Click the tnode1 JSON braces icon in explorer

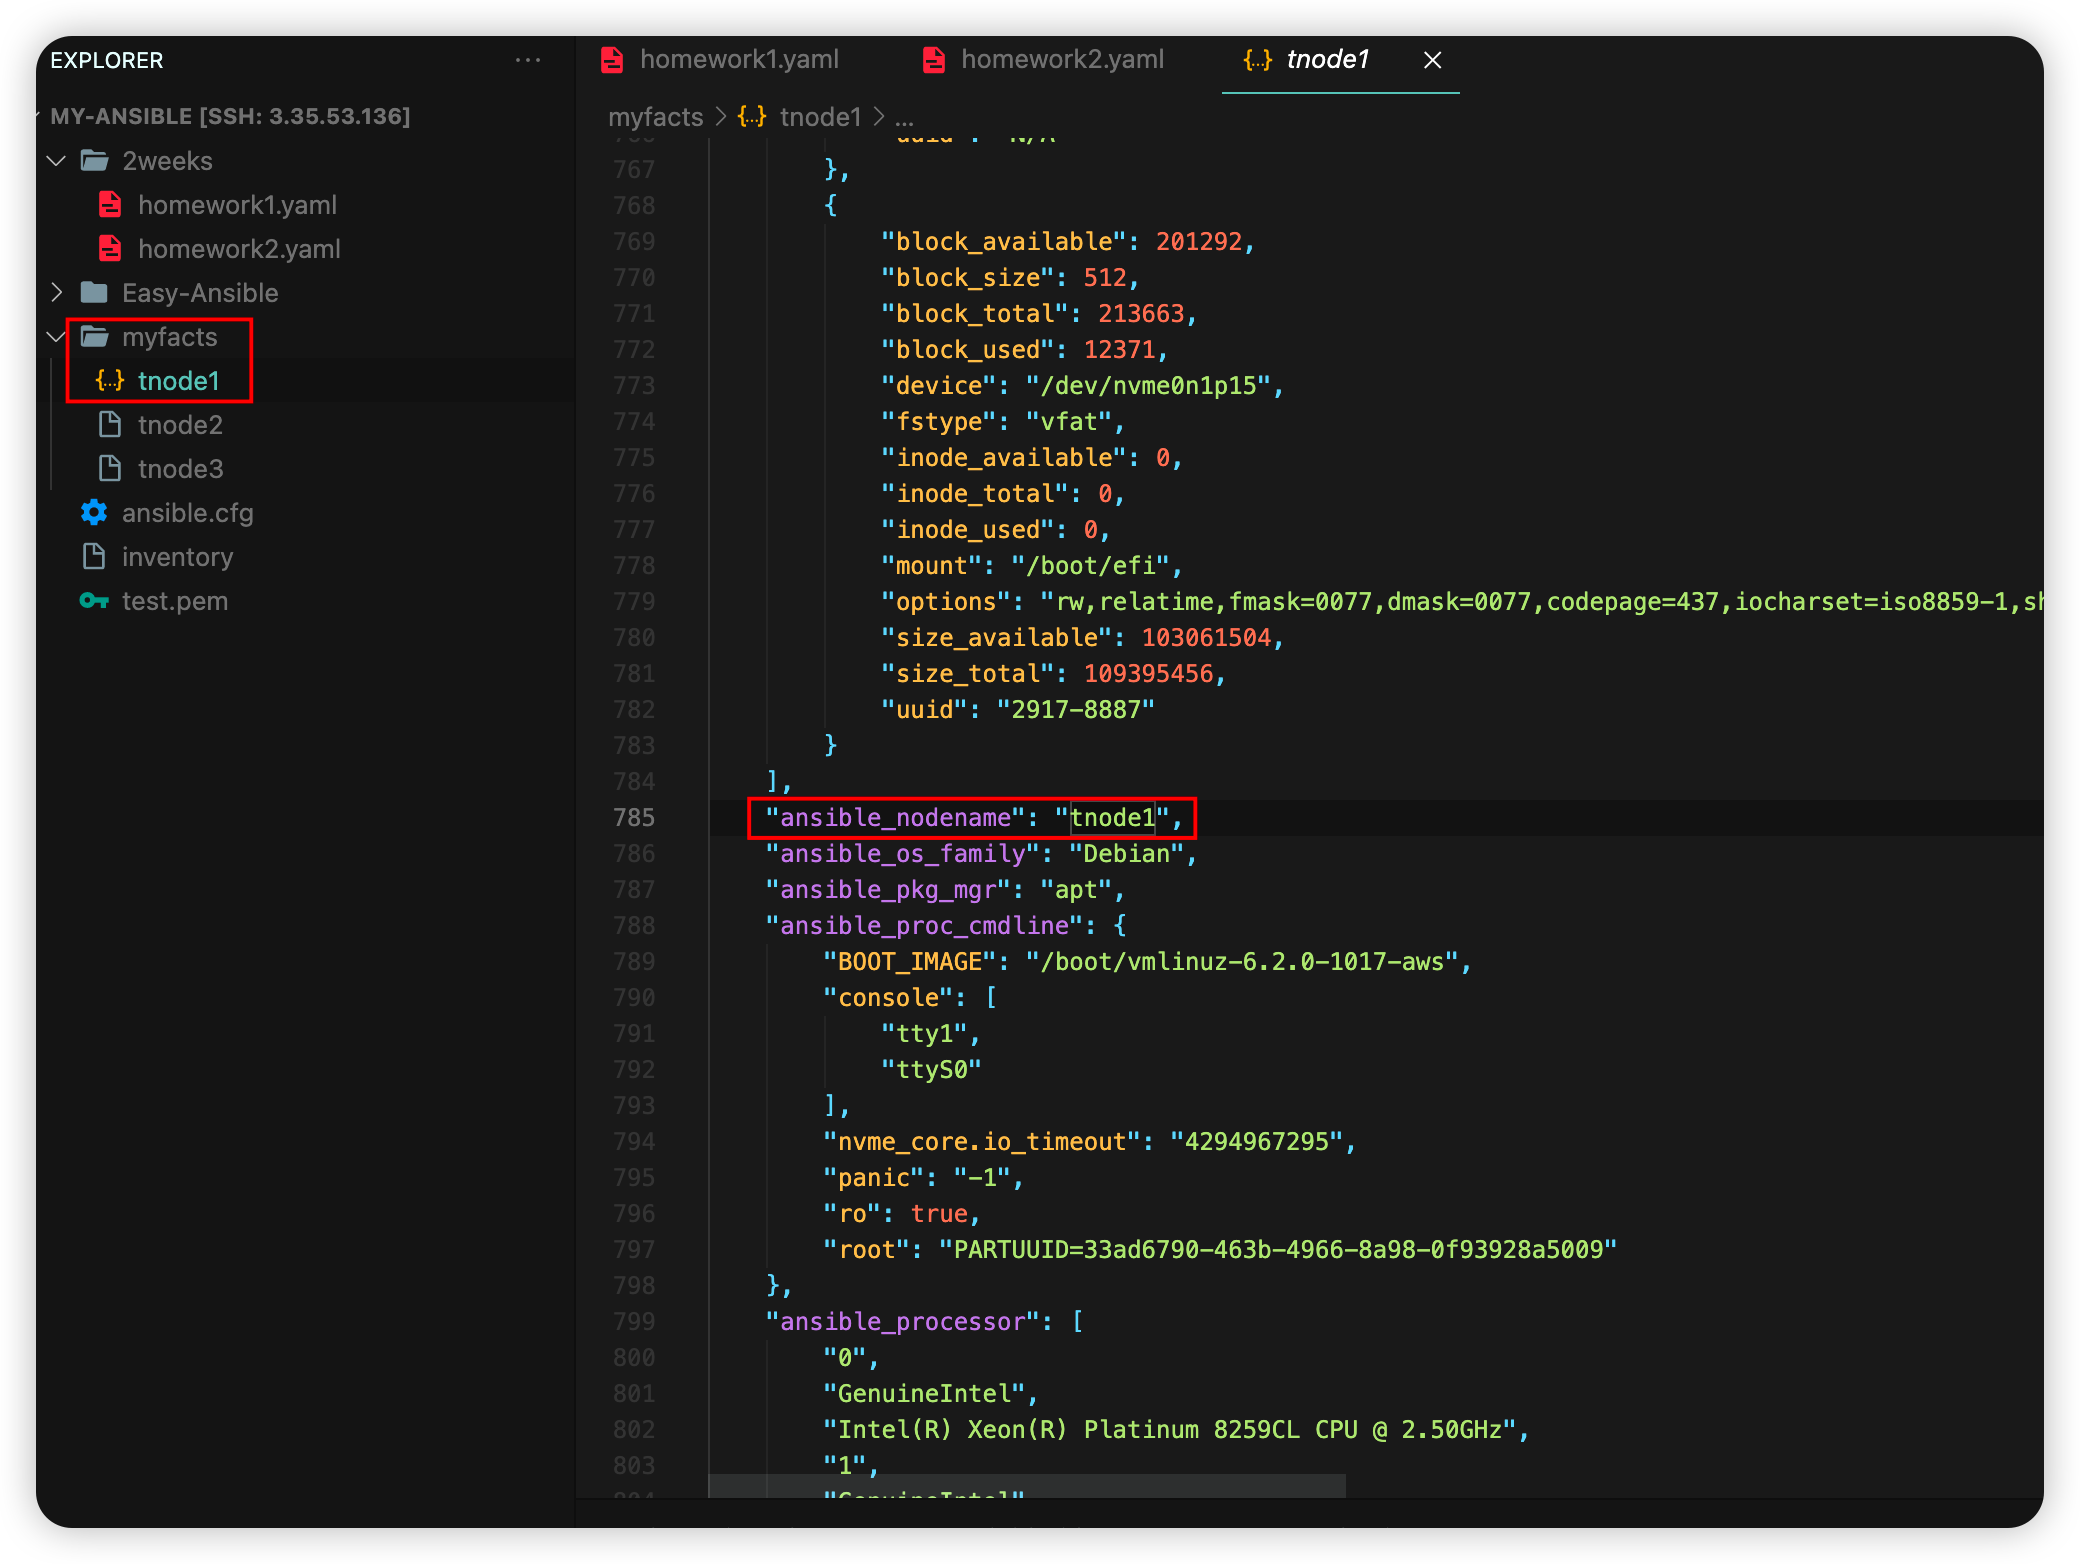[x=110, y=381]
